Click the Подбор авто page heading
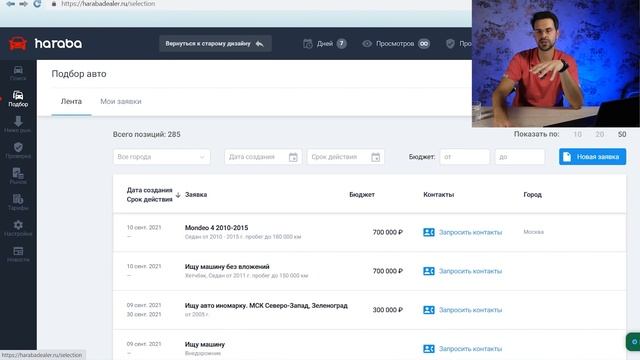This screenshot has height=360, width=640. (x=79, y=74)
